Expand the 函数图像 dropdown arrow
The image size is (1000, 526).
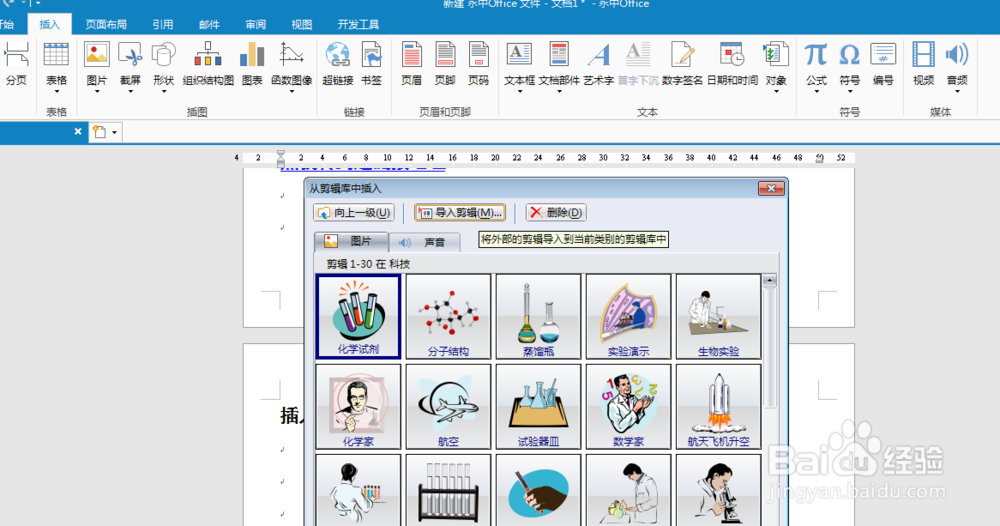(x=291, y=92)
